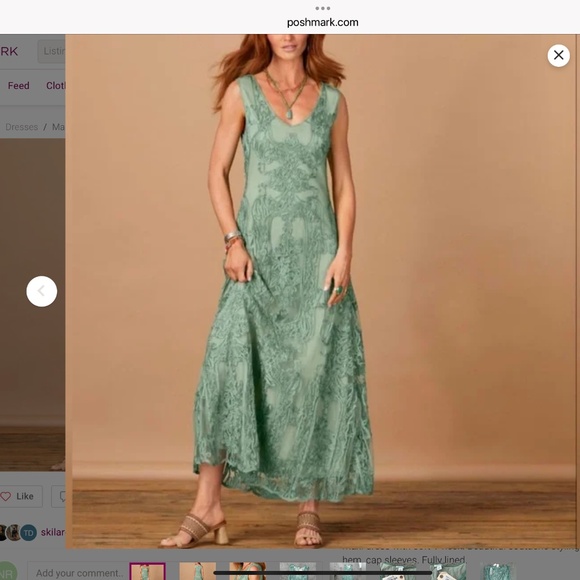Image resolution: width=580 pixels, height=580 pixels.
Task: Select the first highlighted thumbnail in strip
Action: point(147,571)
